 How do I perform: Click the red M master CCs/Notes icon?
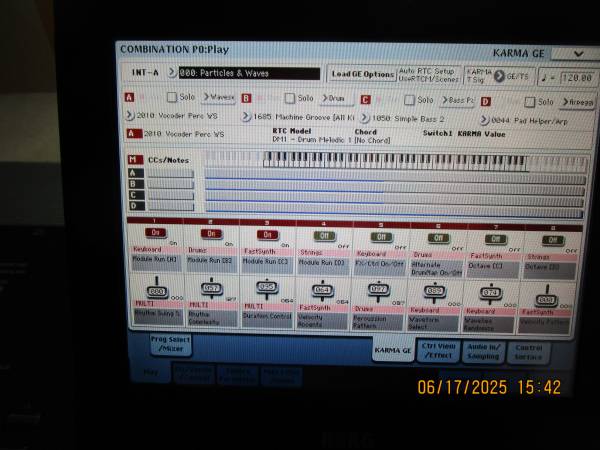tap(133, 159)
